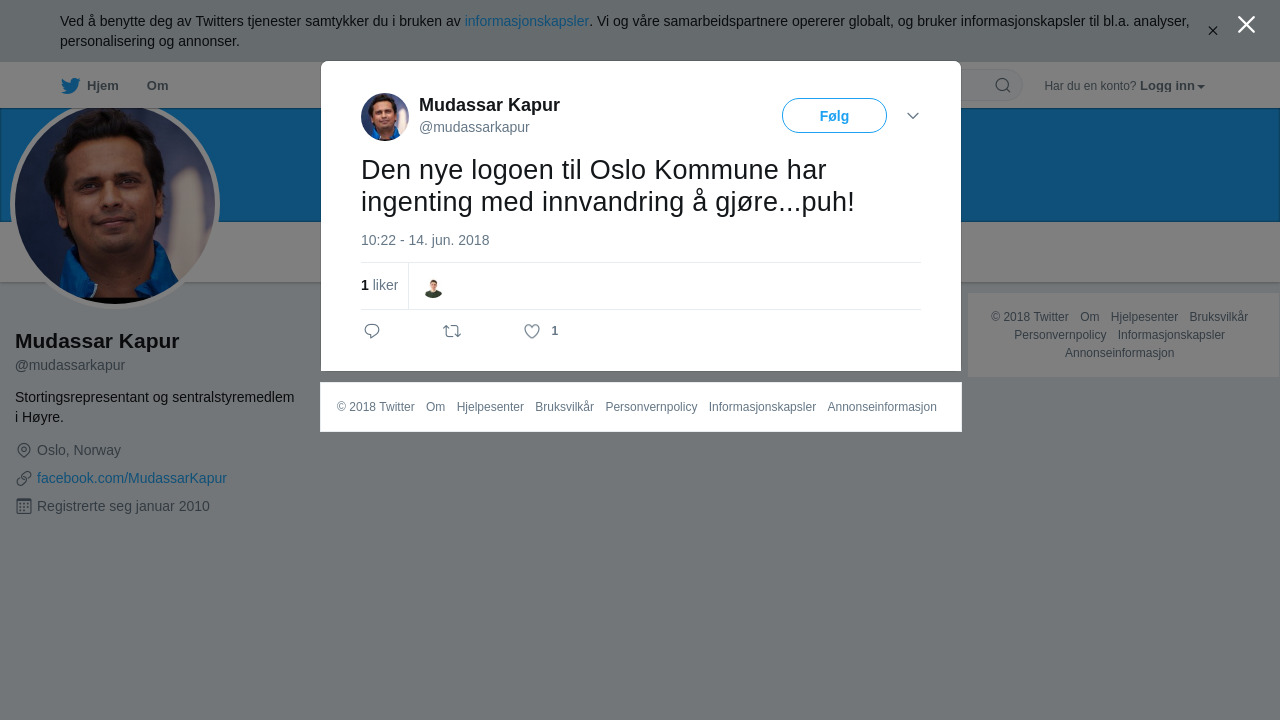The image size is (1280, 720).
Task: Click the reply speech bubble icon
Action: (x=372, y=331)
